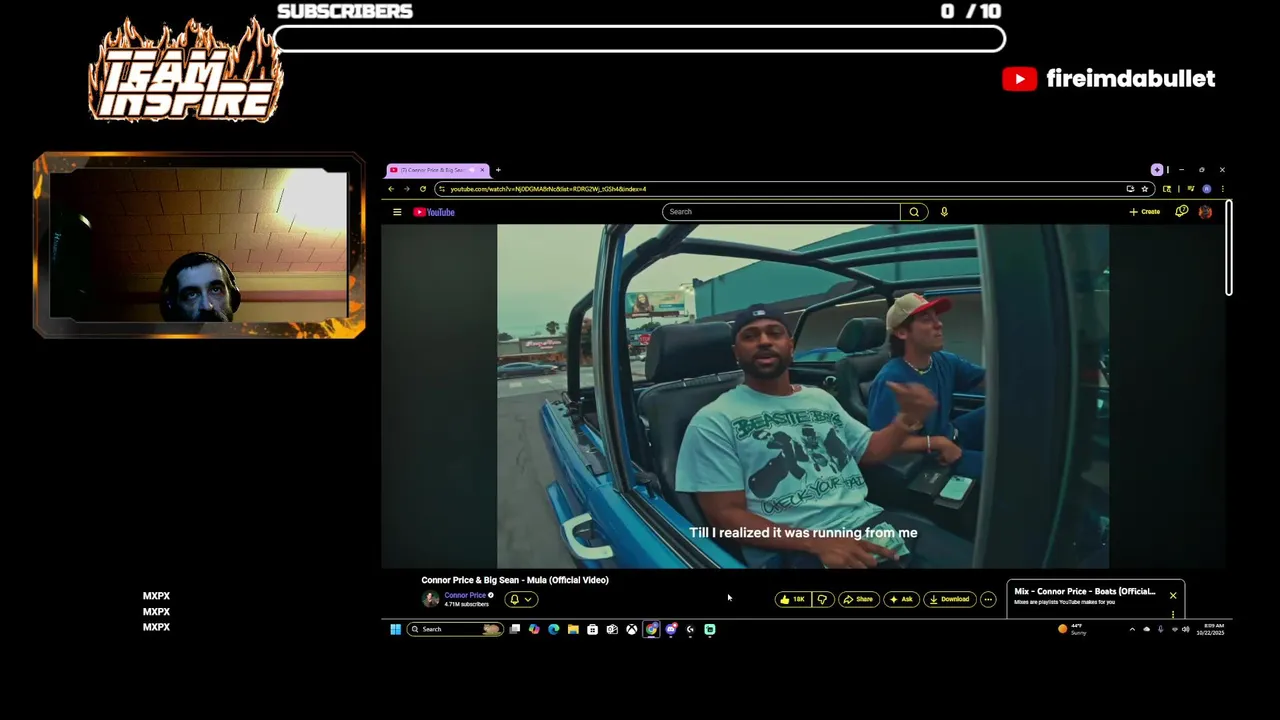1280x720 pixels.
Task: Go forward using the browser forward arrow
Action: pyautogui.click(x=407, y=189)
